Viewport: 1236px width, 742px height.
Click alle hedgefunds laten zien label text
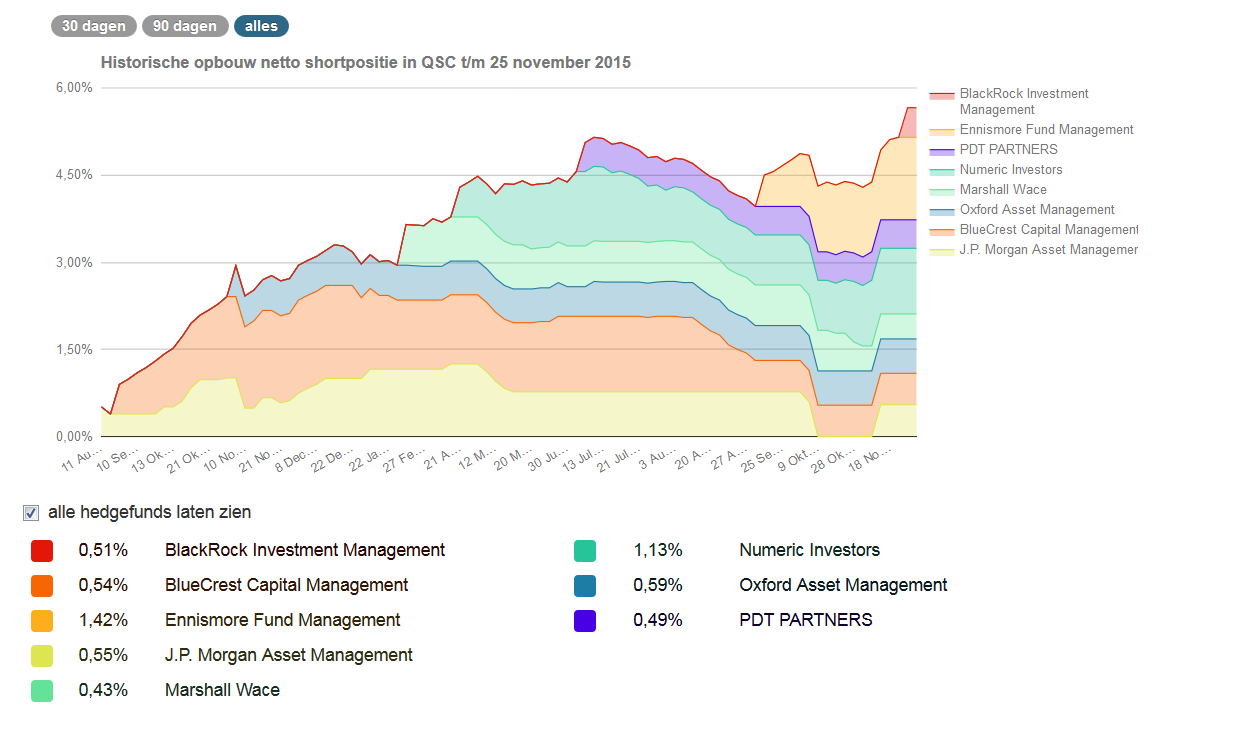coord(150,512)
